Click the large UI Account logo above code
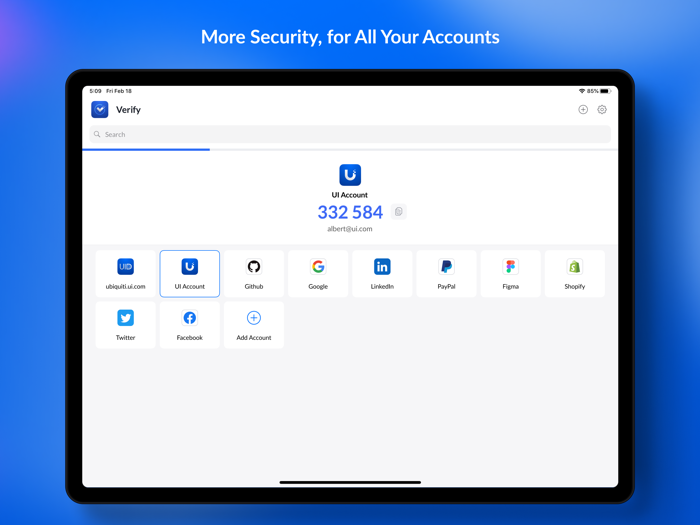This screenshot has height=525, width=700. [x=350, y=175]
